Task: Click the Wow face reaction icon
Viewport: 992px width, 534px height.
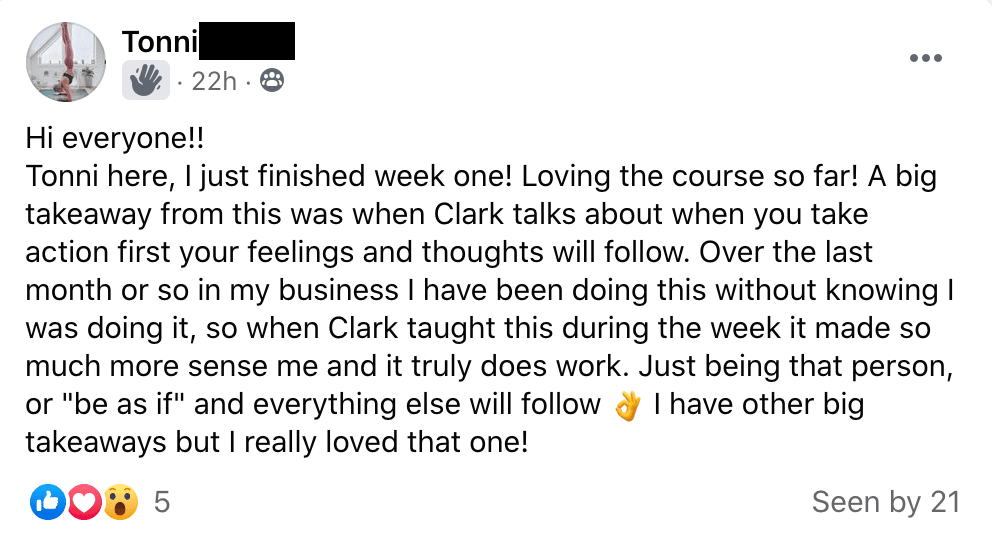Action: (x=120, y=502)
